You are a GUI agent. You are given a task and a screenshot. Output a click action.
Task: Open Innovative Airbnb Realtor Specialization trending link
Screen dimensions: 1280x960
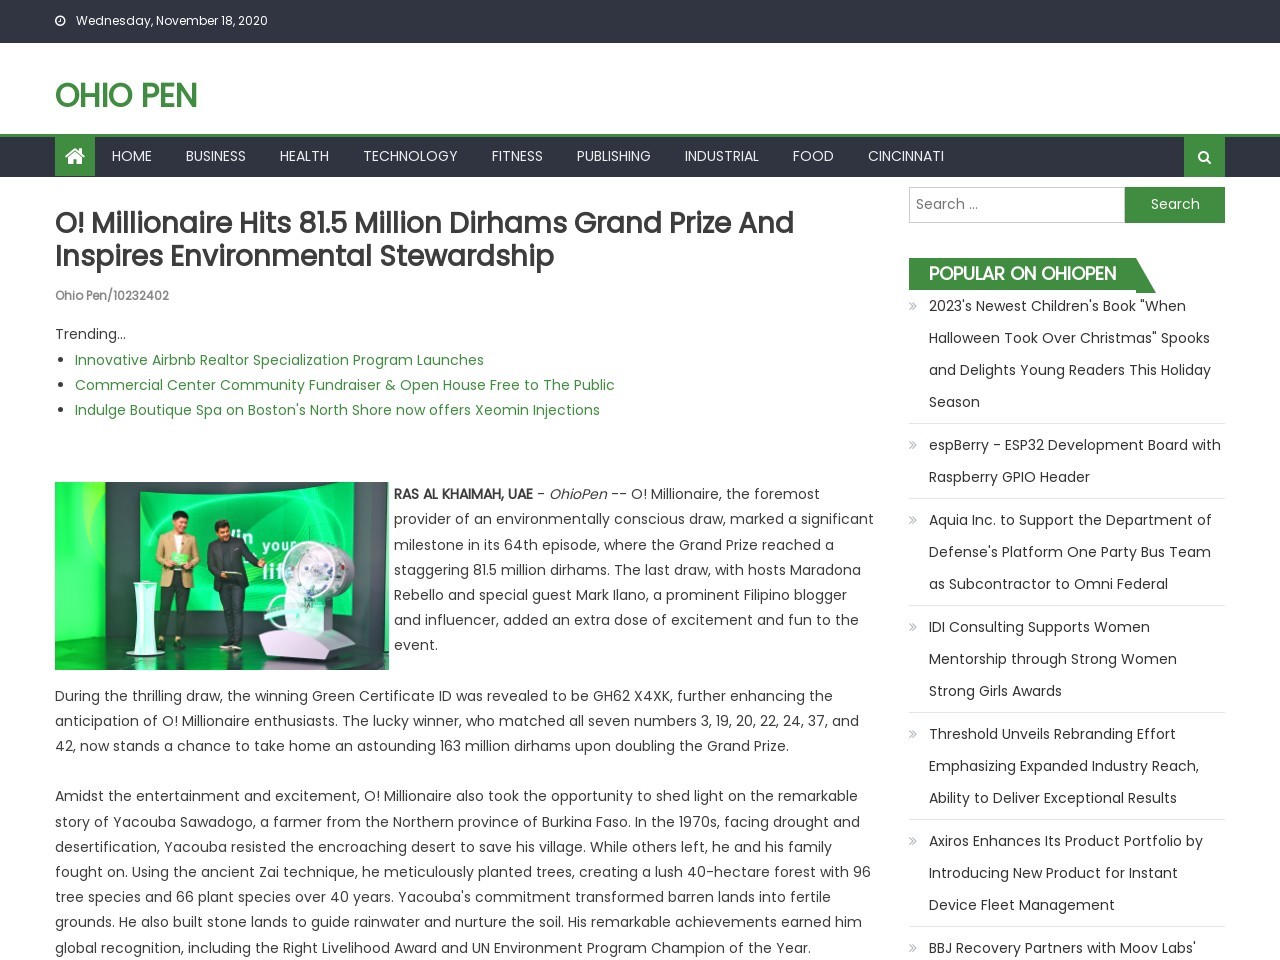(279, 360)
